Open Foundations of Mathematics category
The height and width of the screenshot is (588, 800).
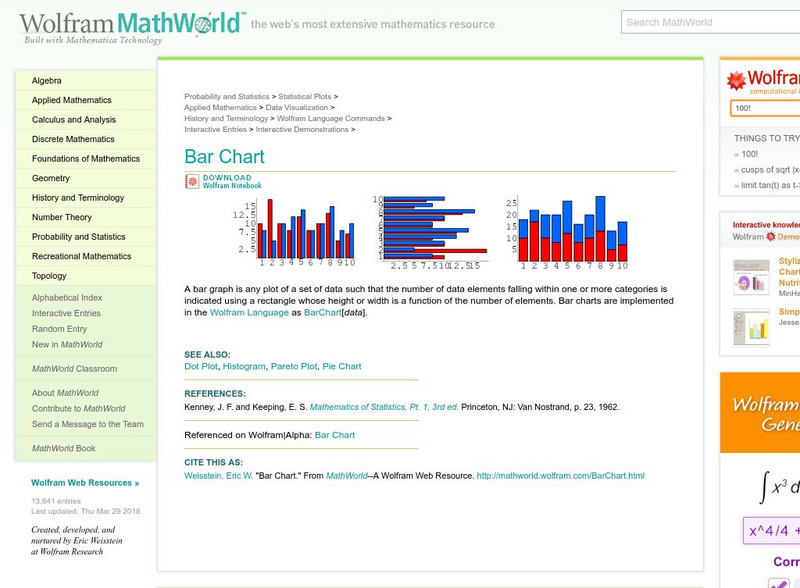click(x=86, y=159)
